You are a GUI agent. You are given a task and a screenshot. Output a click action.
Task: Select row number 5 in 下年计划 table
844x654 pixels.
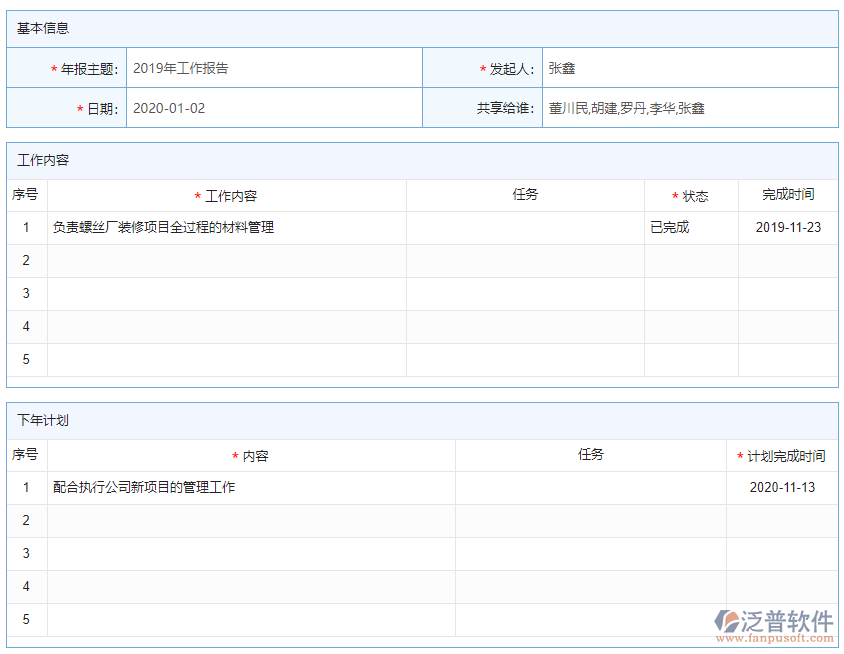[x=26, y=619]
